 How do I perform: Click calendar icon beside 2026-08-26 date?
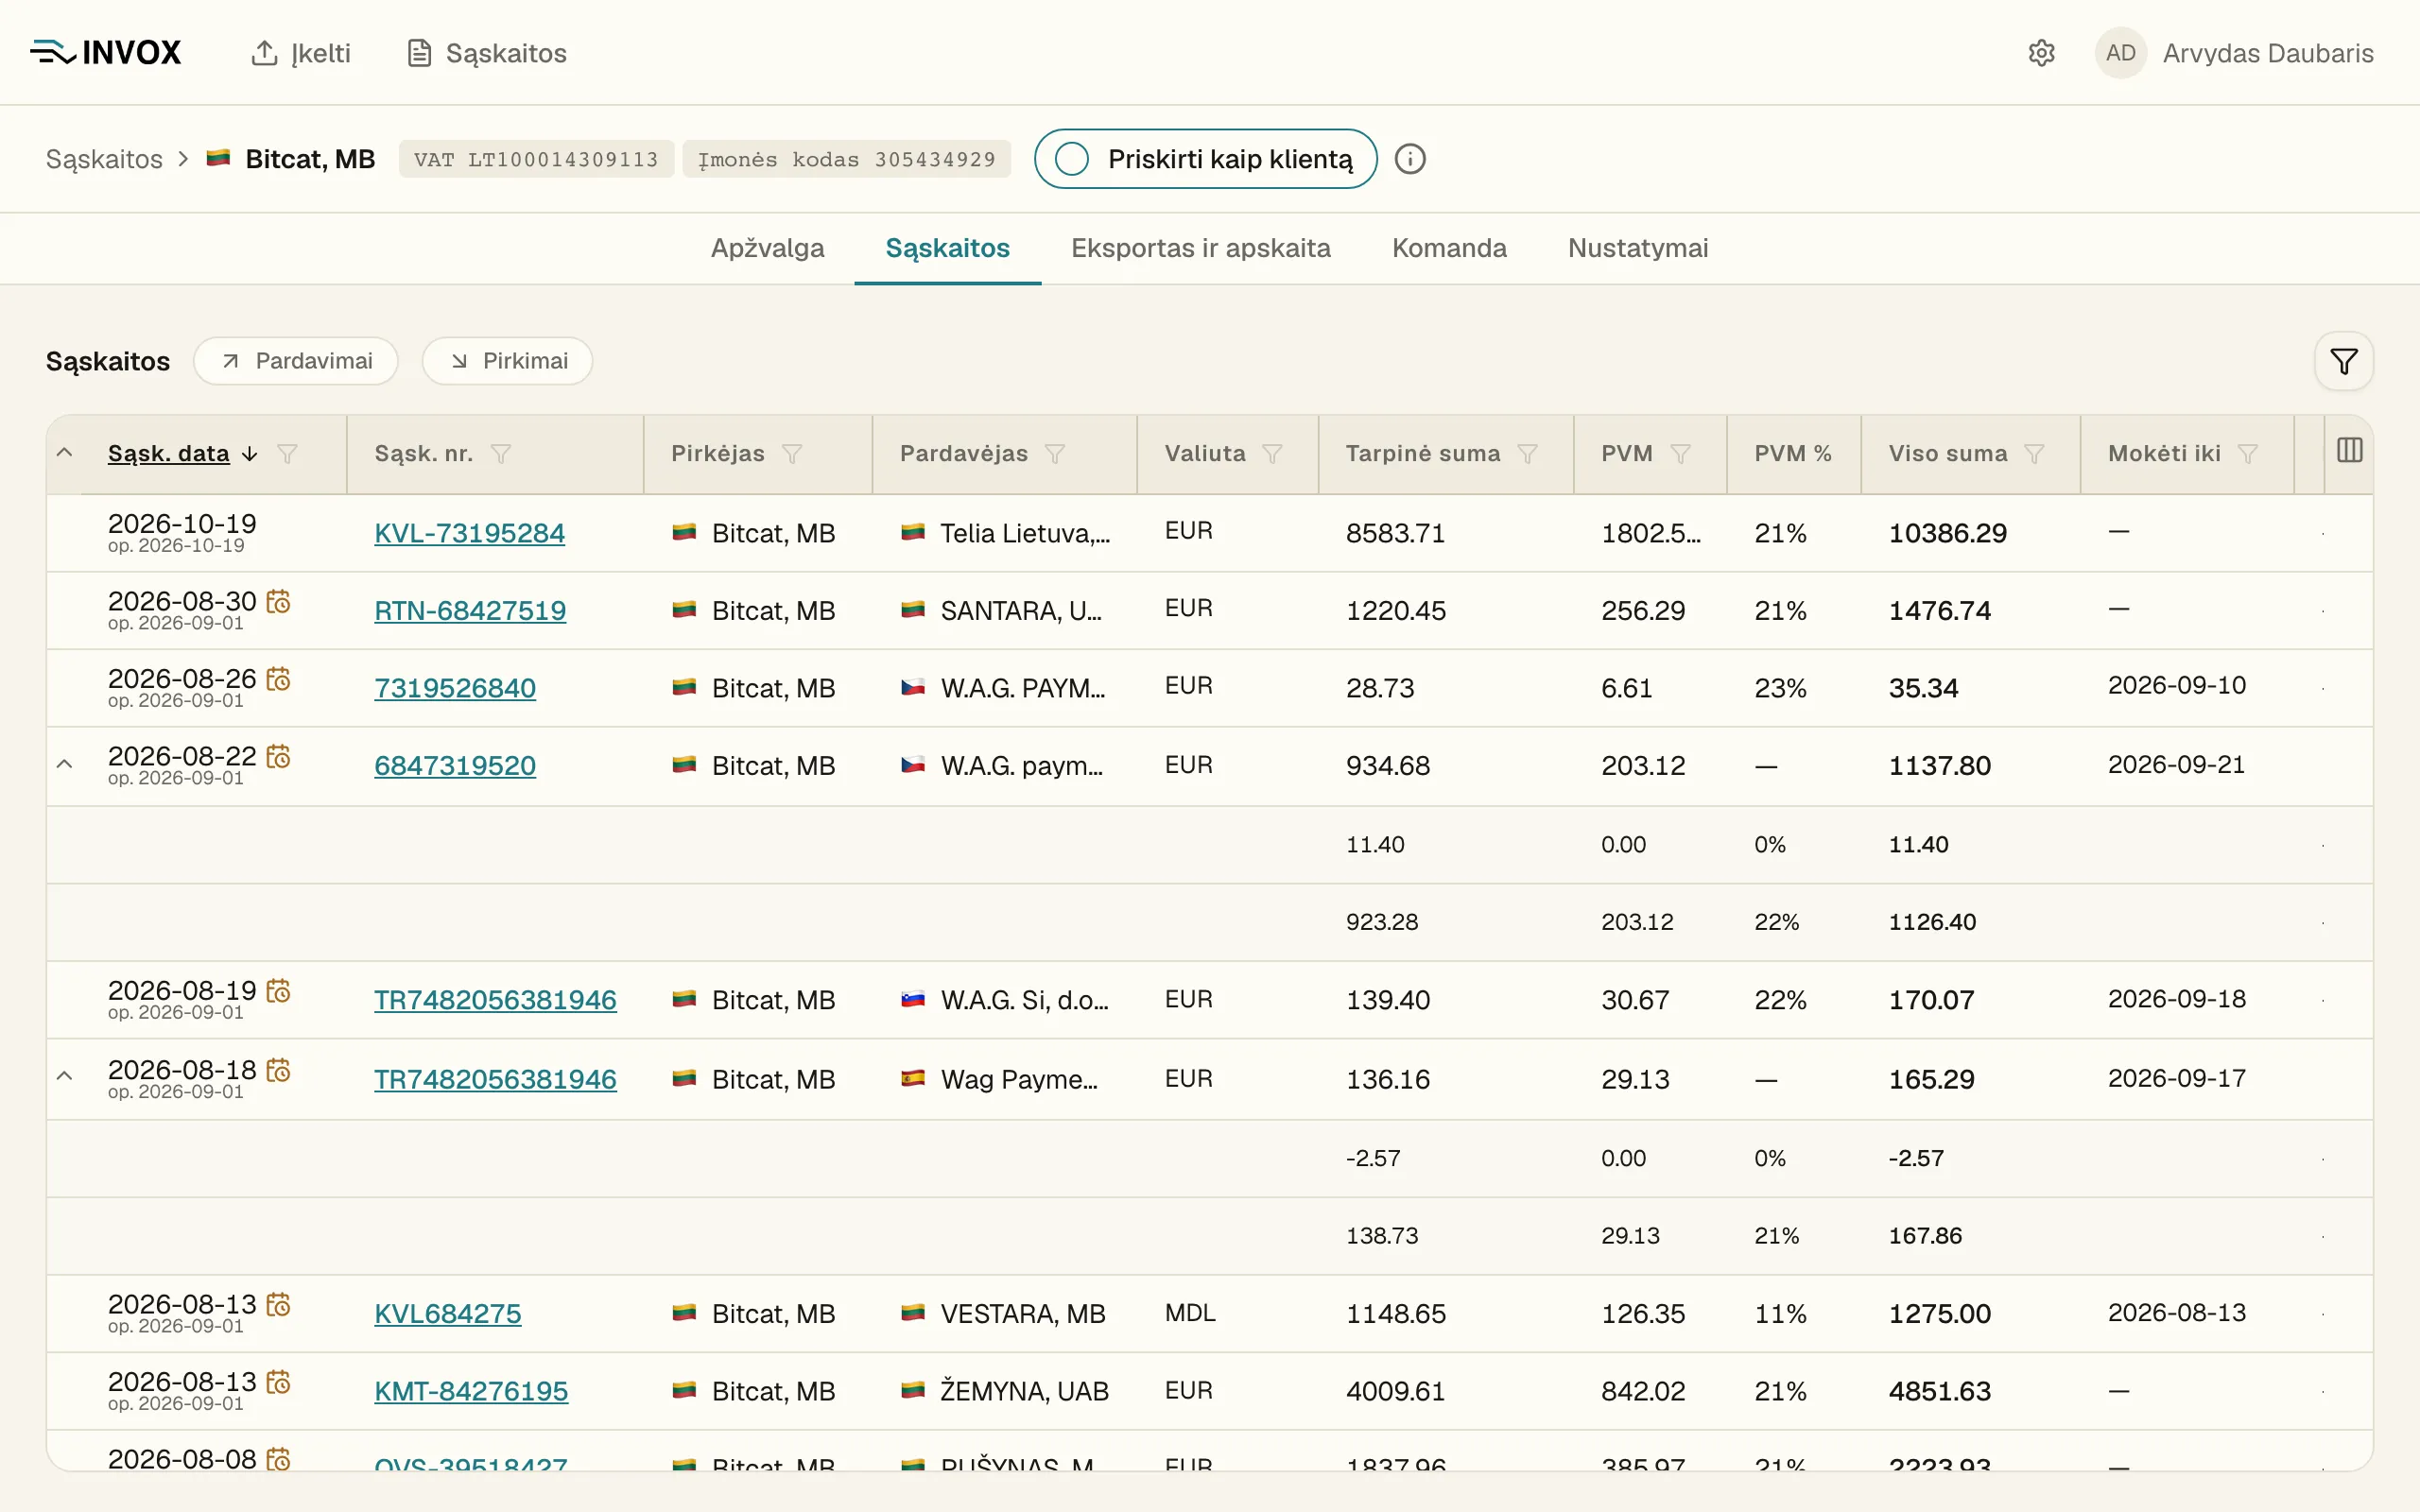(x=278, y=679)
